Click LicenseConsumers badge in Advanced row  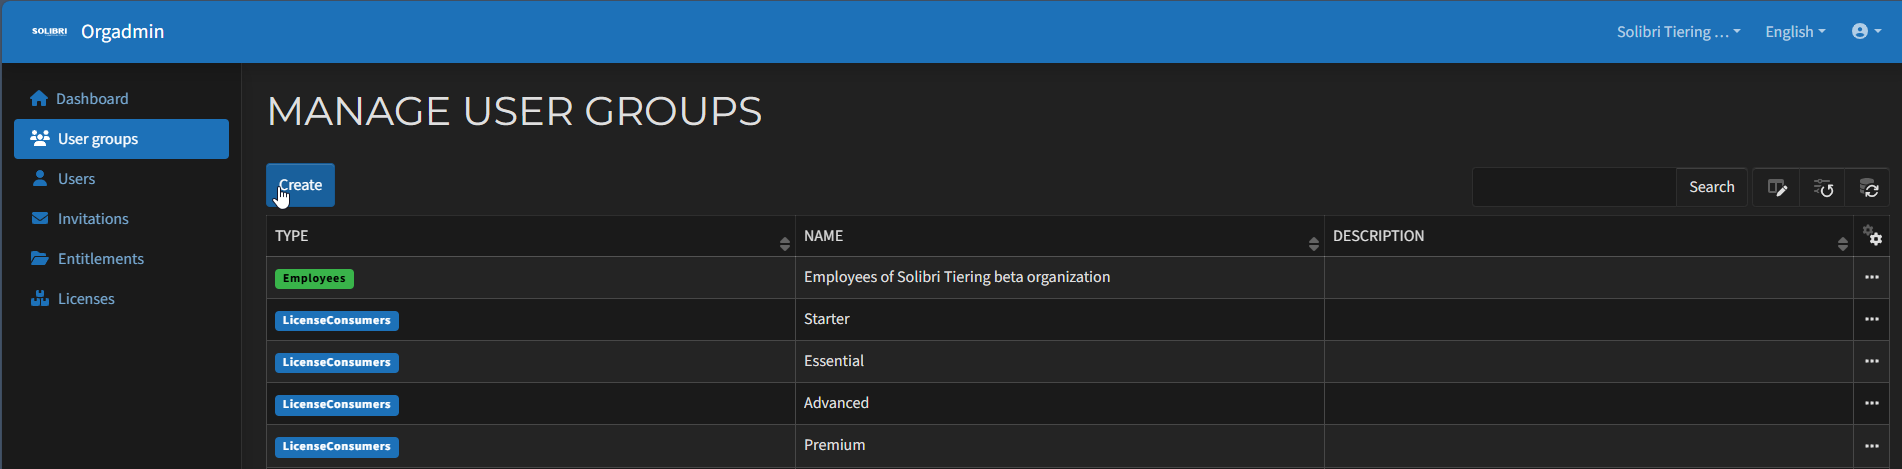[337, 405]
